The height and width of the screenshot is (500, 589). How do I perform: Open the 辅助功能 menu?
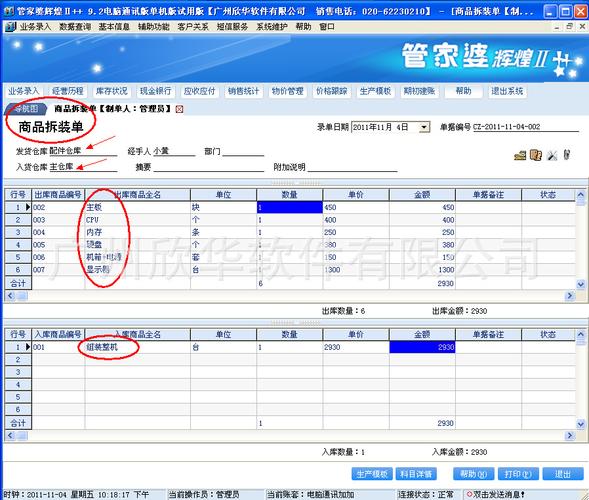click(154, 27)
